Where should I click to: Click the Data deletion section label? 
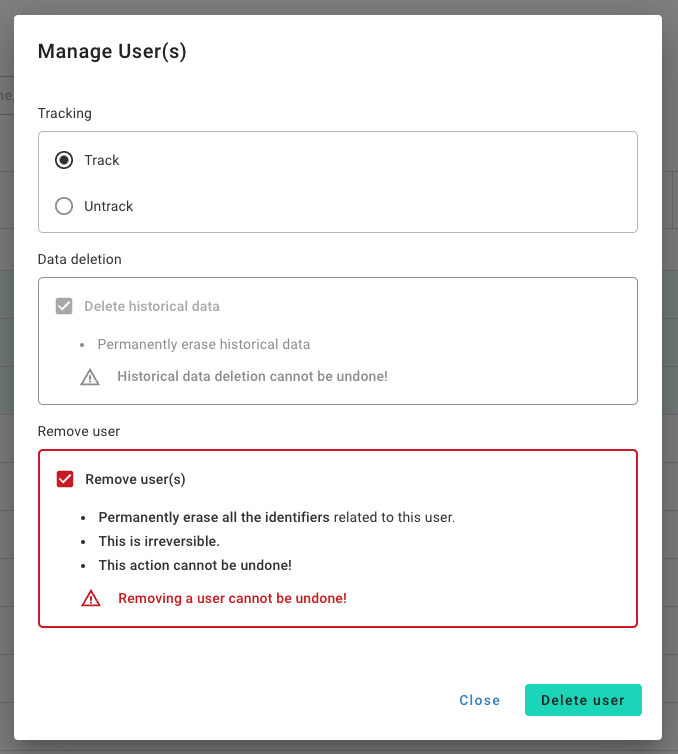pos(79,259)
